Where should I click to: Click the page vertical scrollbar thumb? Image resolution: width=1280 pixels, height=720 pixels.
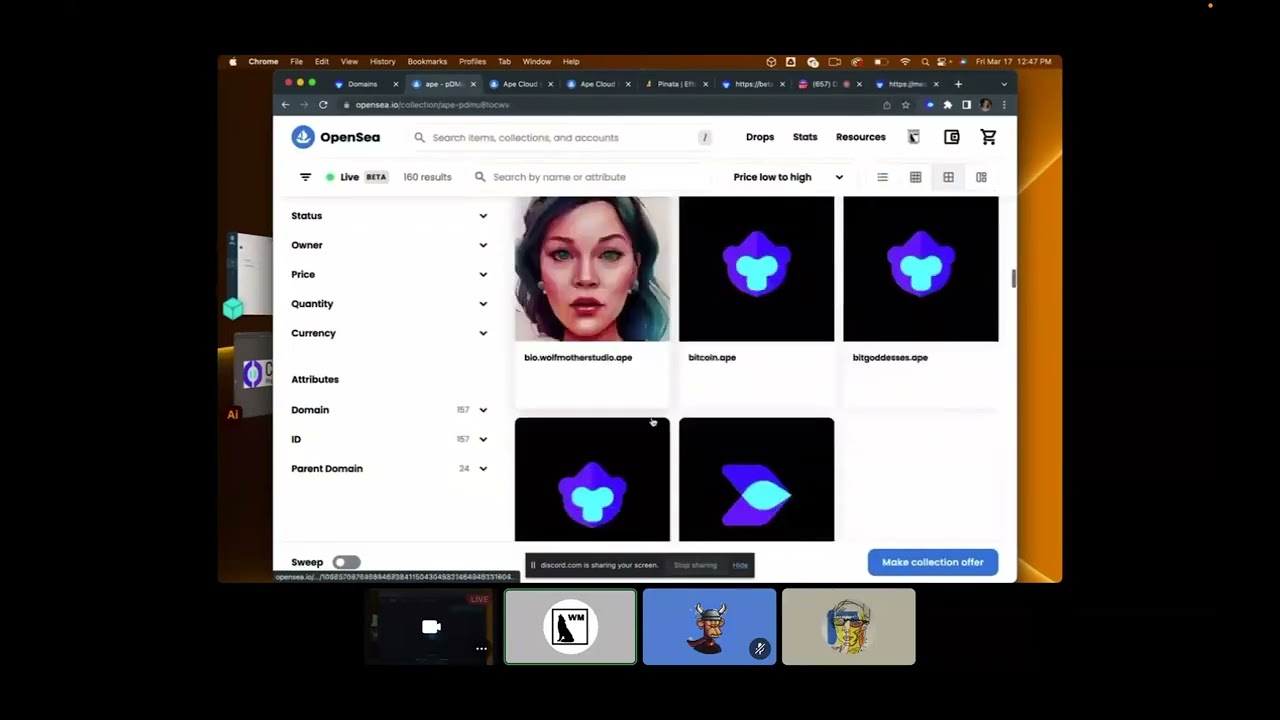pos(1013,279)
